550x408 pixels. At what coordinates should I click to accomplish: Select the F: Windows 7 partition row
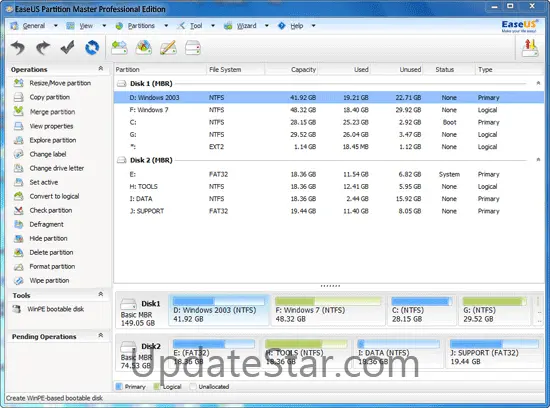click(x=329, y=110)
